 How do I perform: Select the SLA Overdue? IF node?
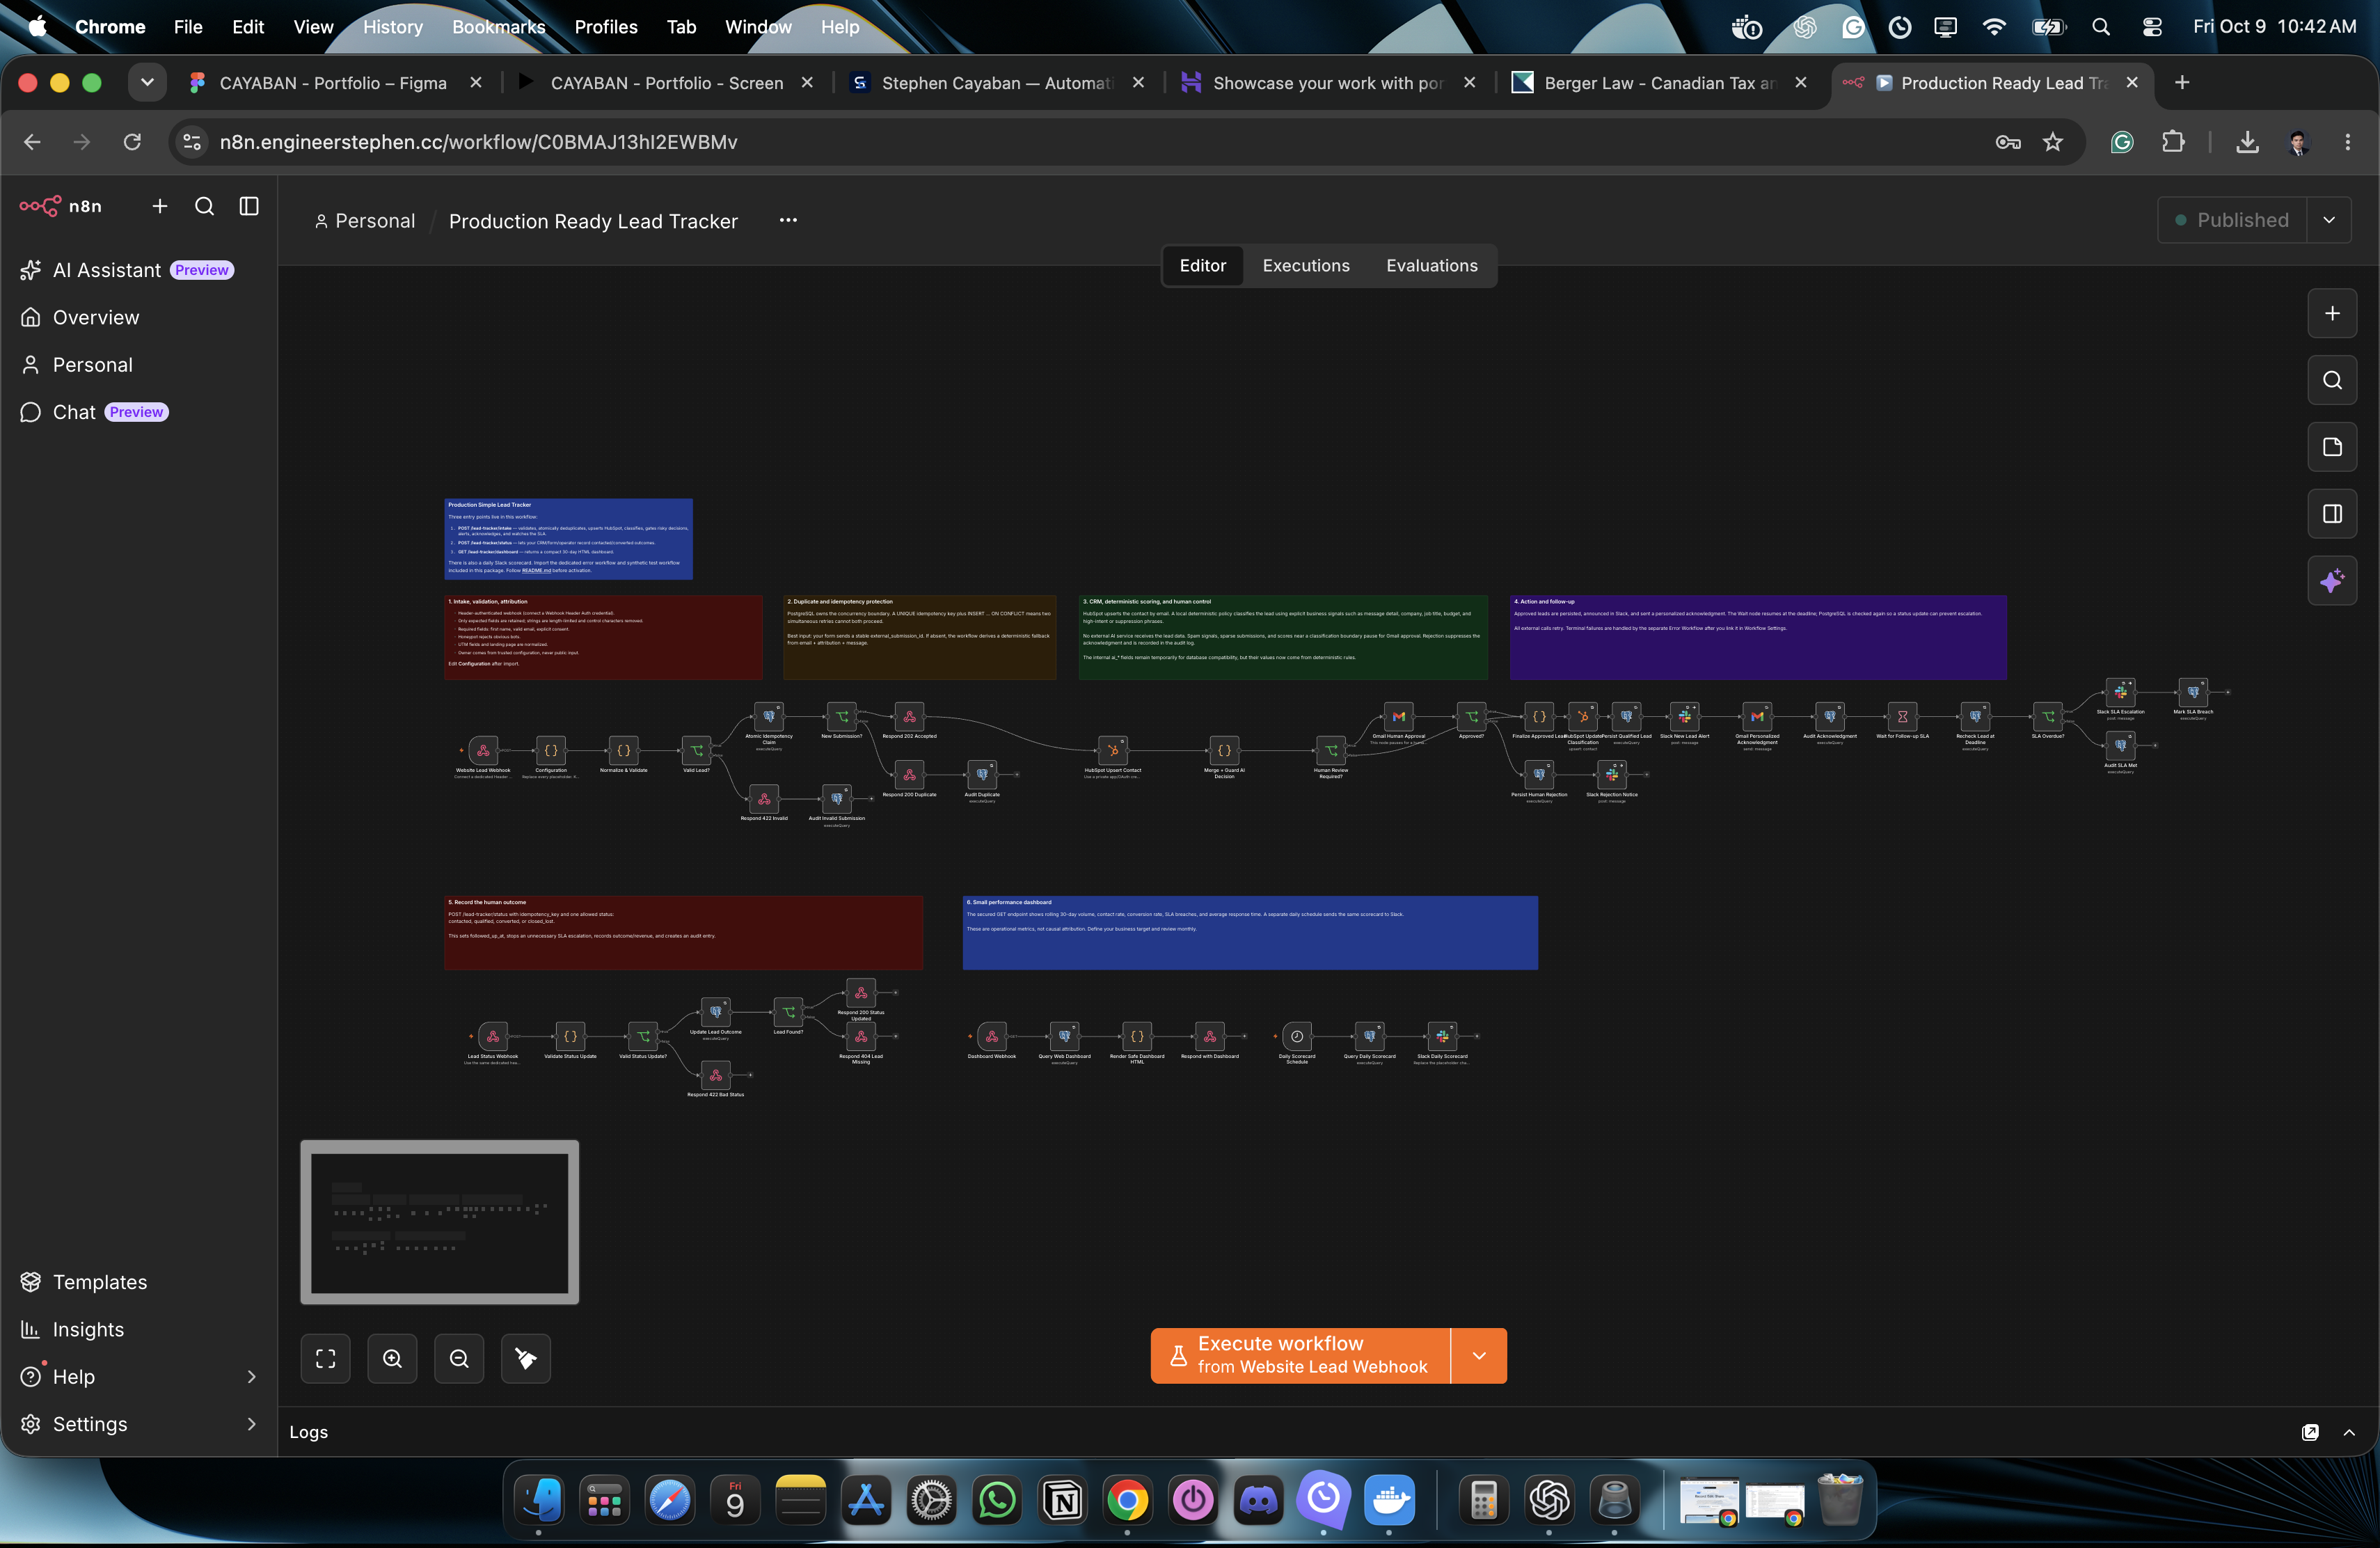pyautogui.click(x=2048, y=716)
